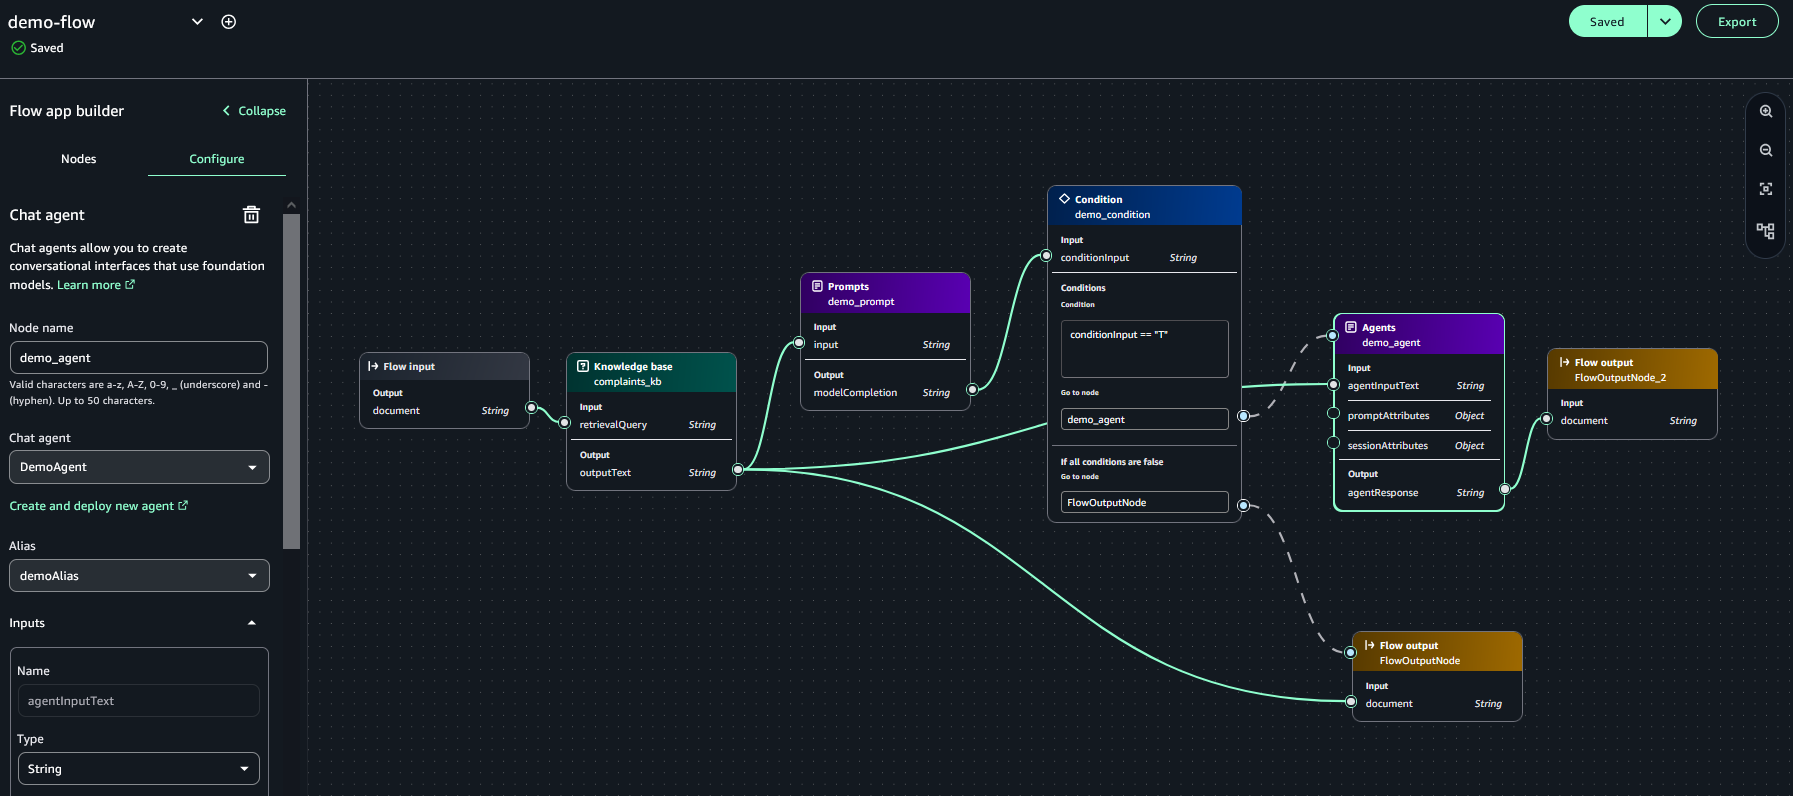
Task: Click the Node name input field
Action: [139, 358]
